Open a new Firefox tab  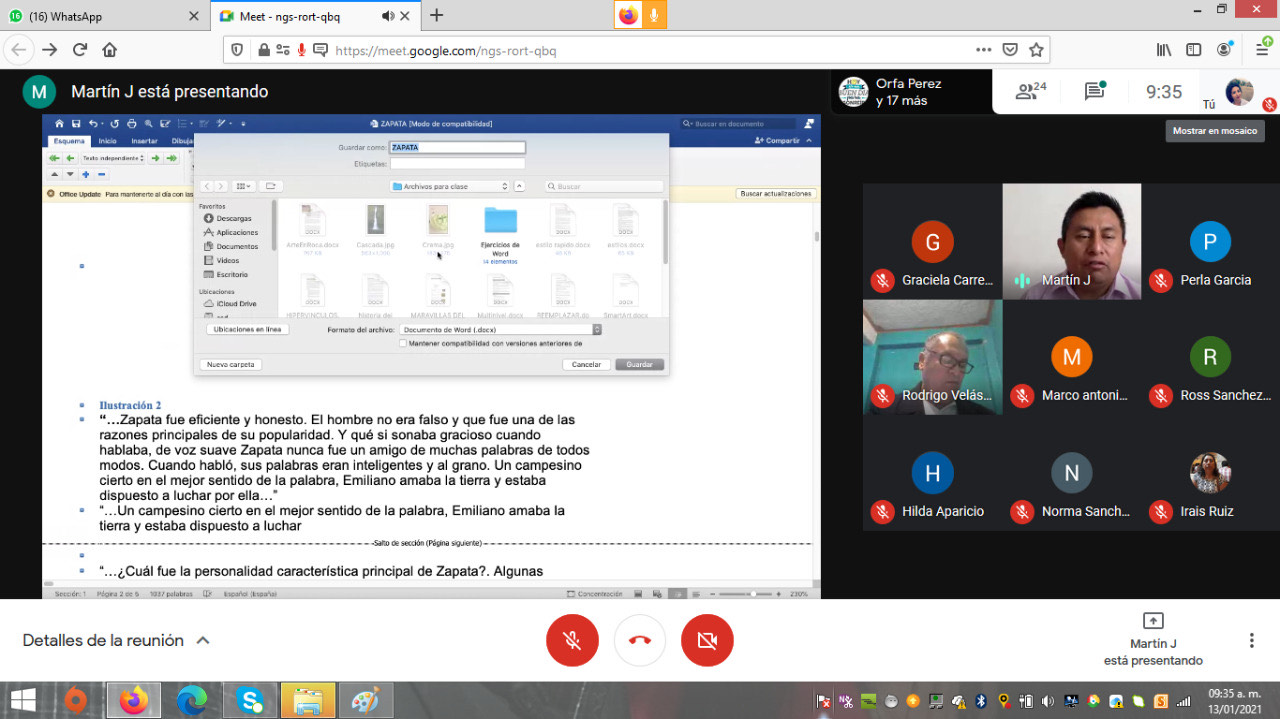[436, 16]
